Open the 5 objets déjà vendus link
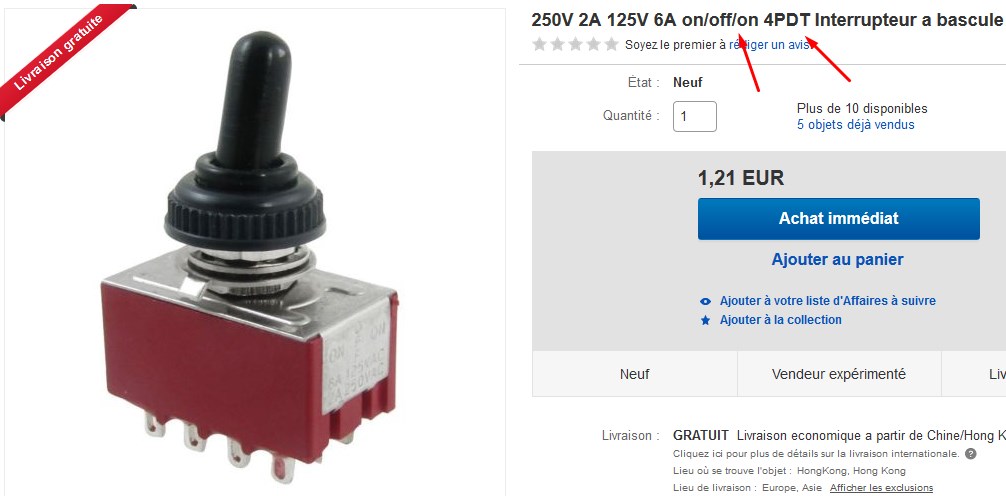 856,125
